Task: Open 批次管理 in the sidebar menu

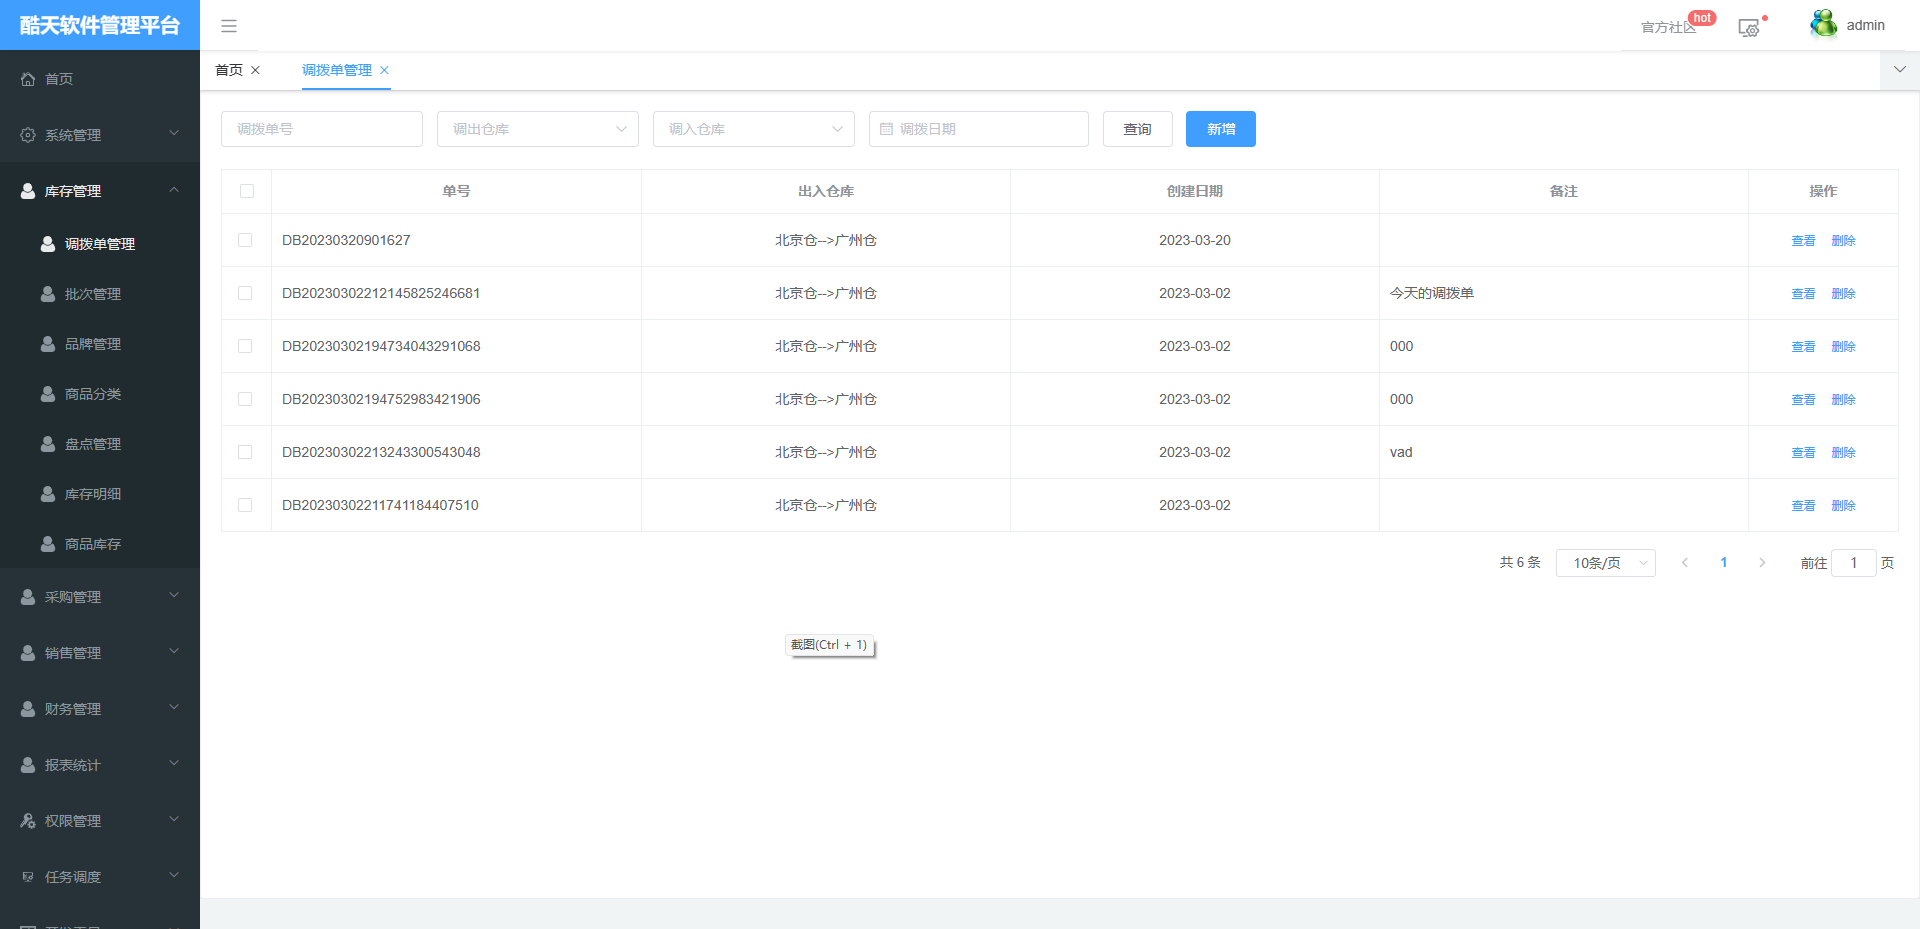Action: click(x=93, y=294)
